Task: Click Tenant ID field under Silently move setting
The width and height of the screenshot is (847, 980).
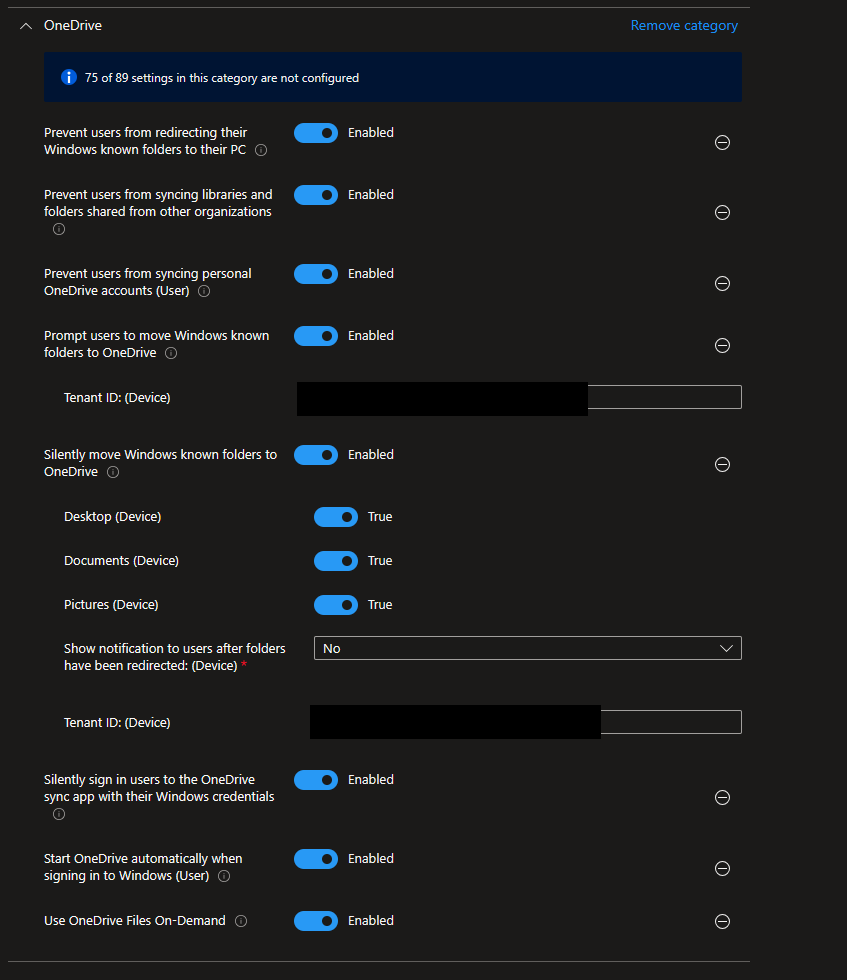Action: pos(670,722)
